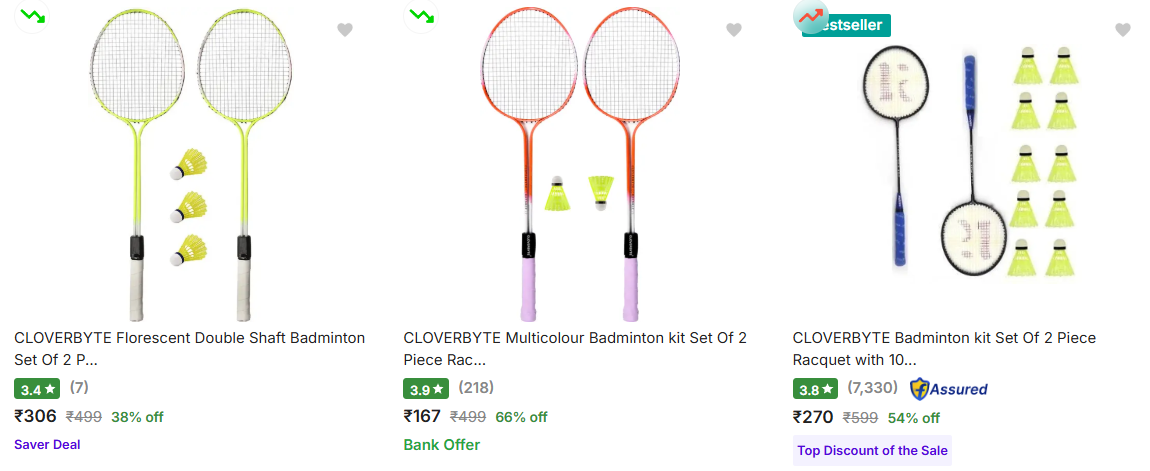The width and height of the screenshot is (1150, 471).
Task: Click price-drop trend icon on yellow racquet card
Action: pos(32,16)
